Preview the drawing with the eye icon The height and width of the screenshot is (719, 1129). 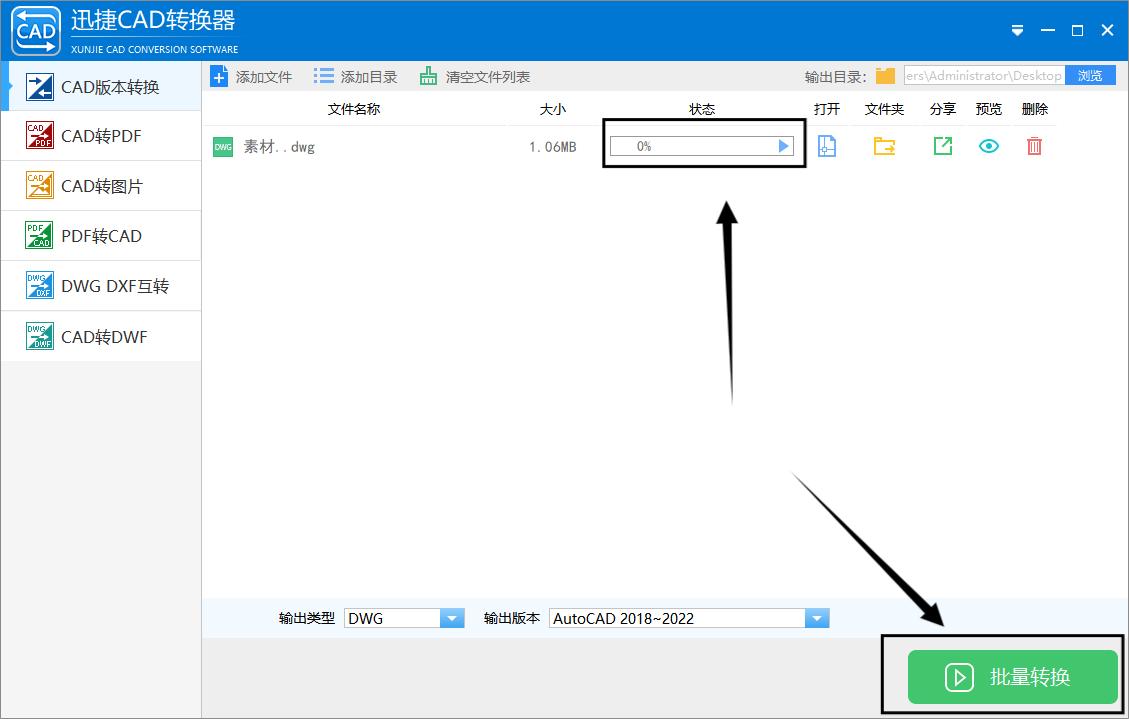[x=989, y=146]
